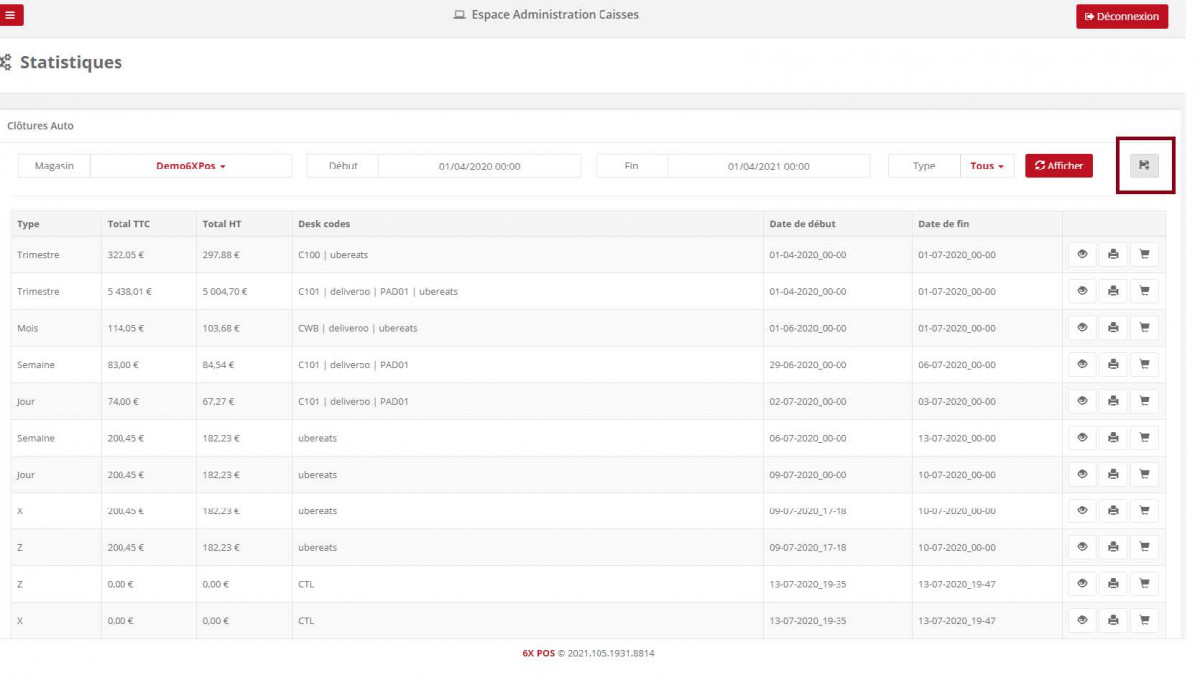
Task: View details of Trimestre 322,05 € row
Action: coord(1082,255)
